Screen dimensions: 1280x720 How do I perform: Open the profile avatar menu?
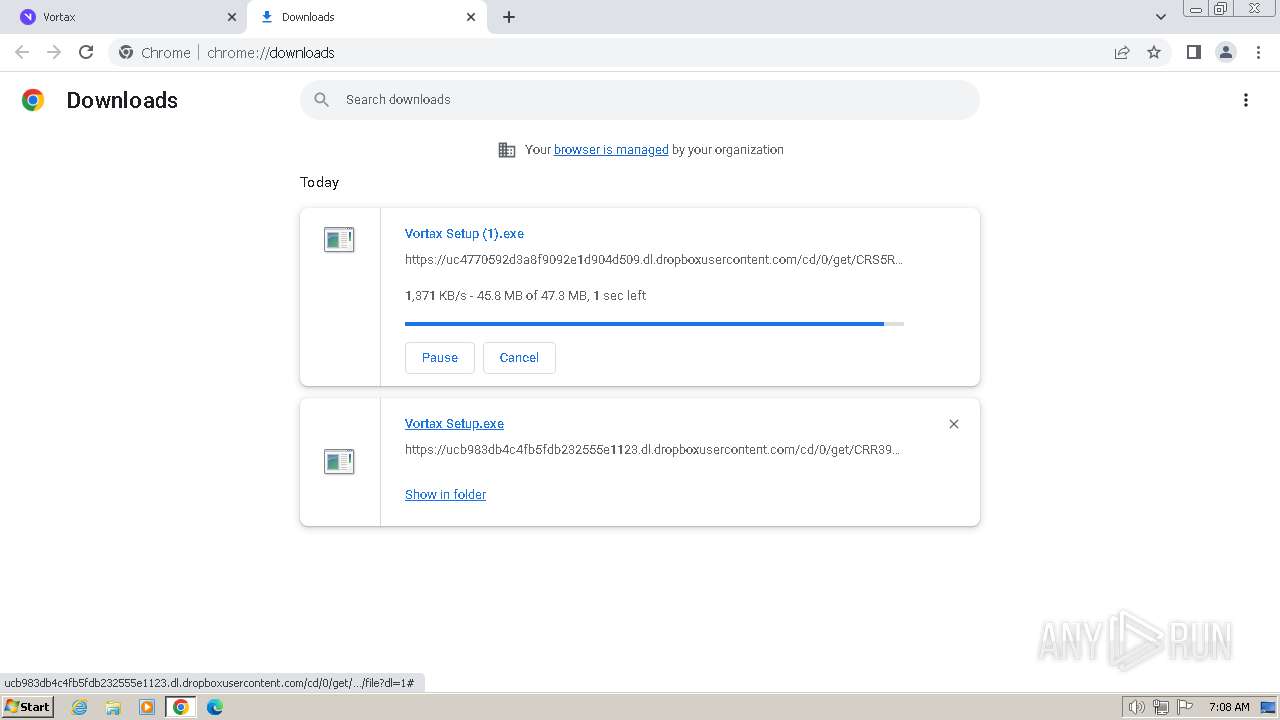1226,52
